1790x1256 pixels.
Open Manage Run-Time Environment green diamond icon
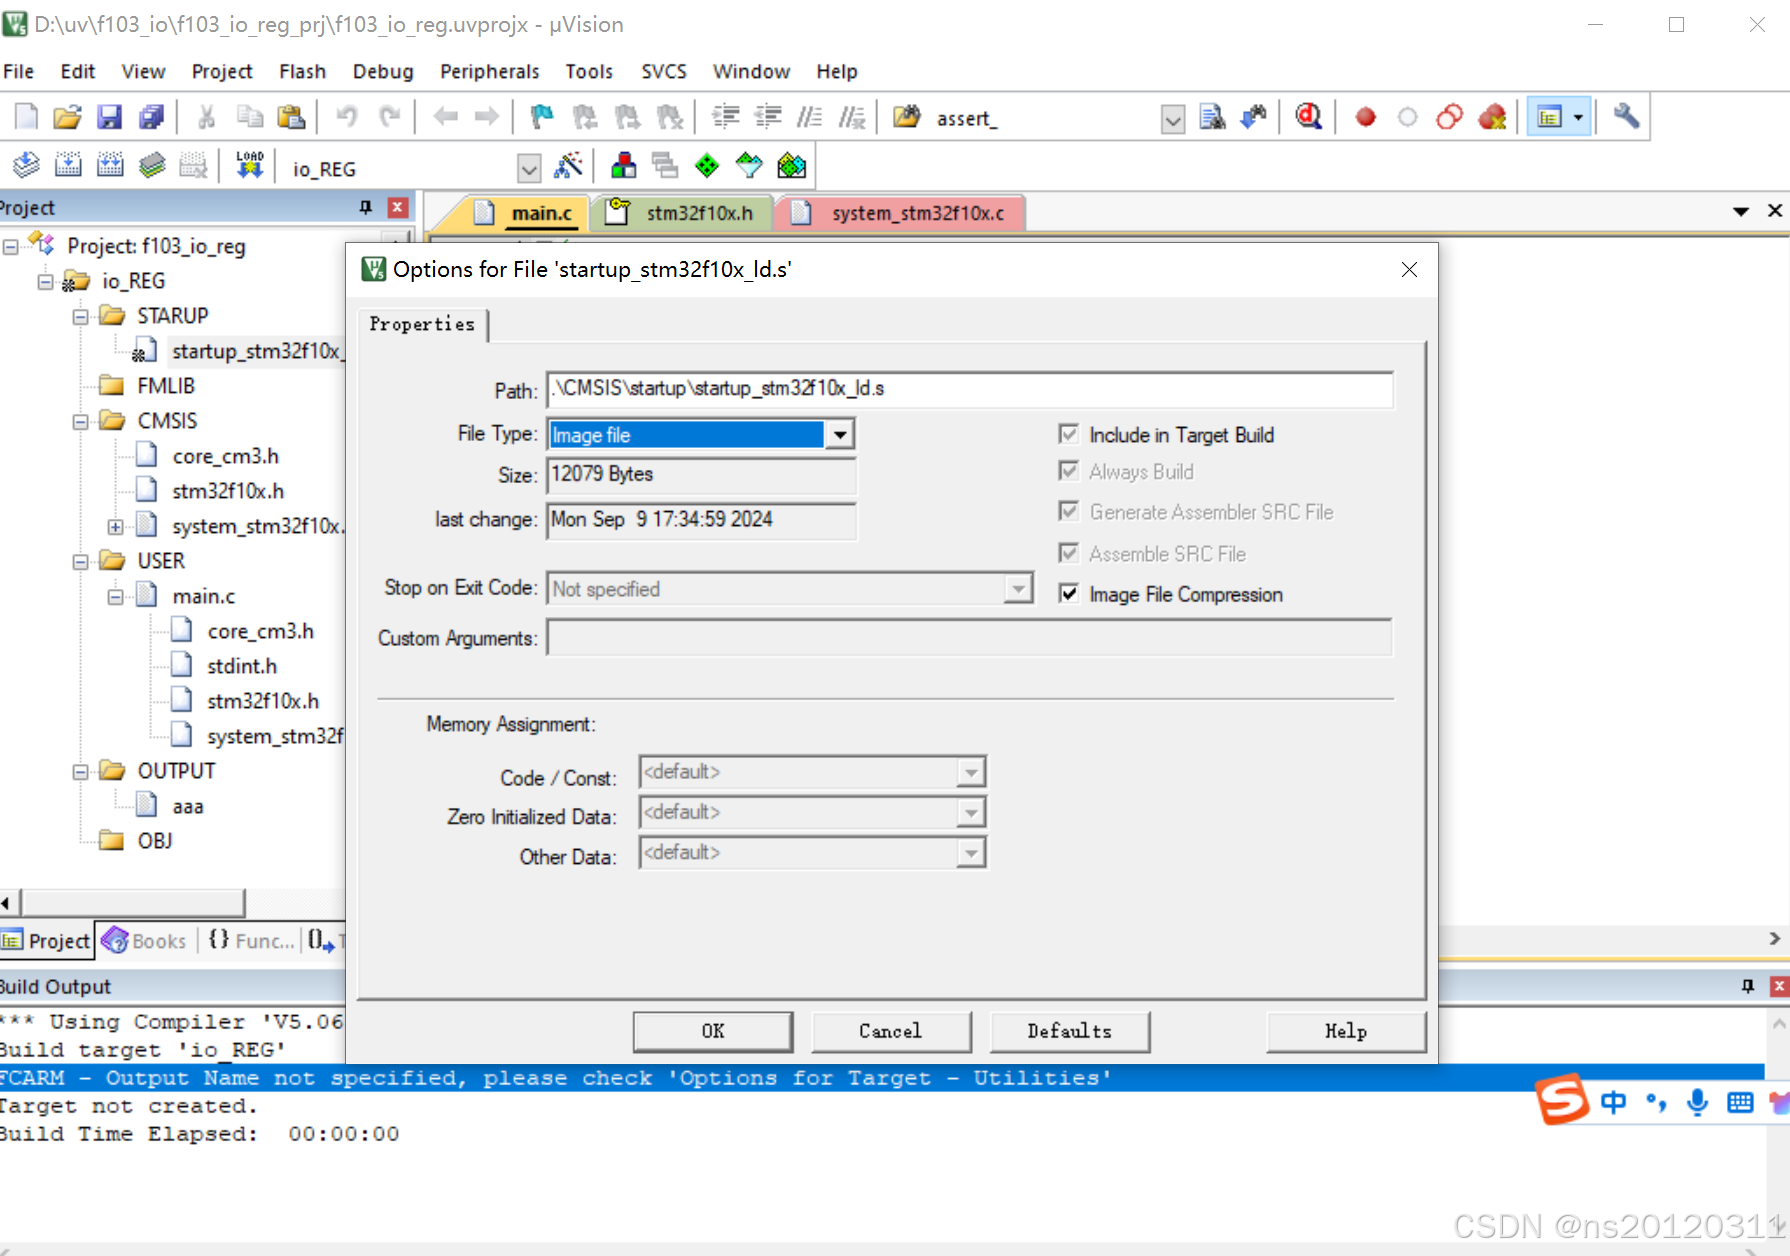click(705, 165)
